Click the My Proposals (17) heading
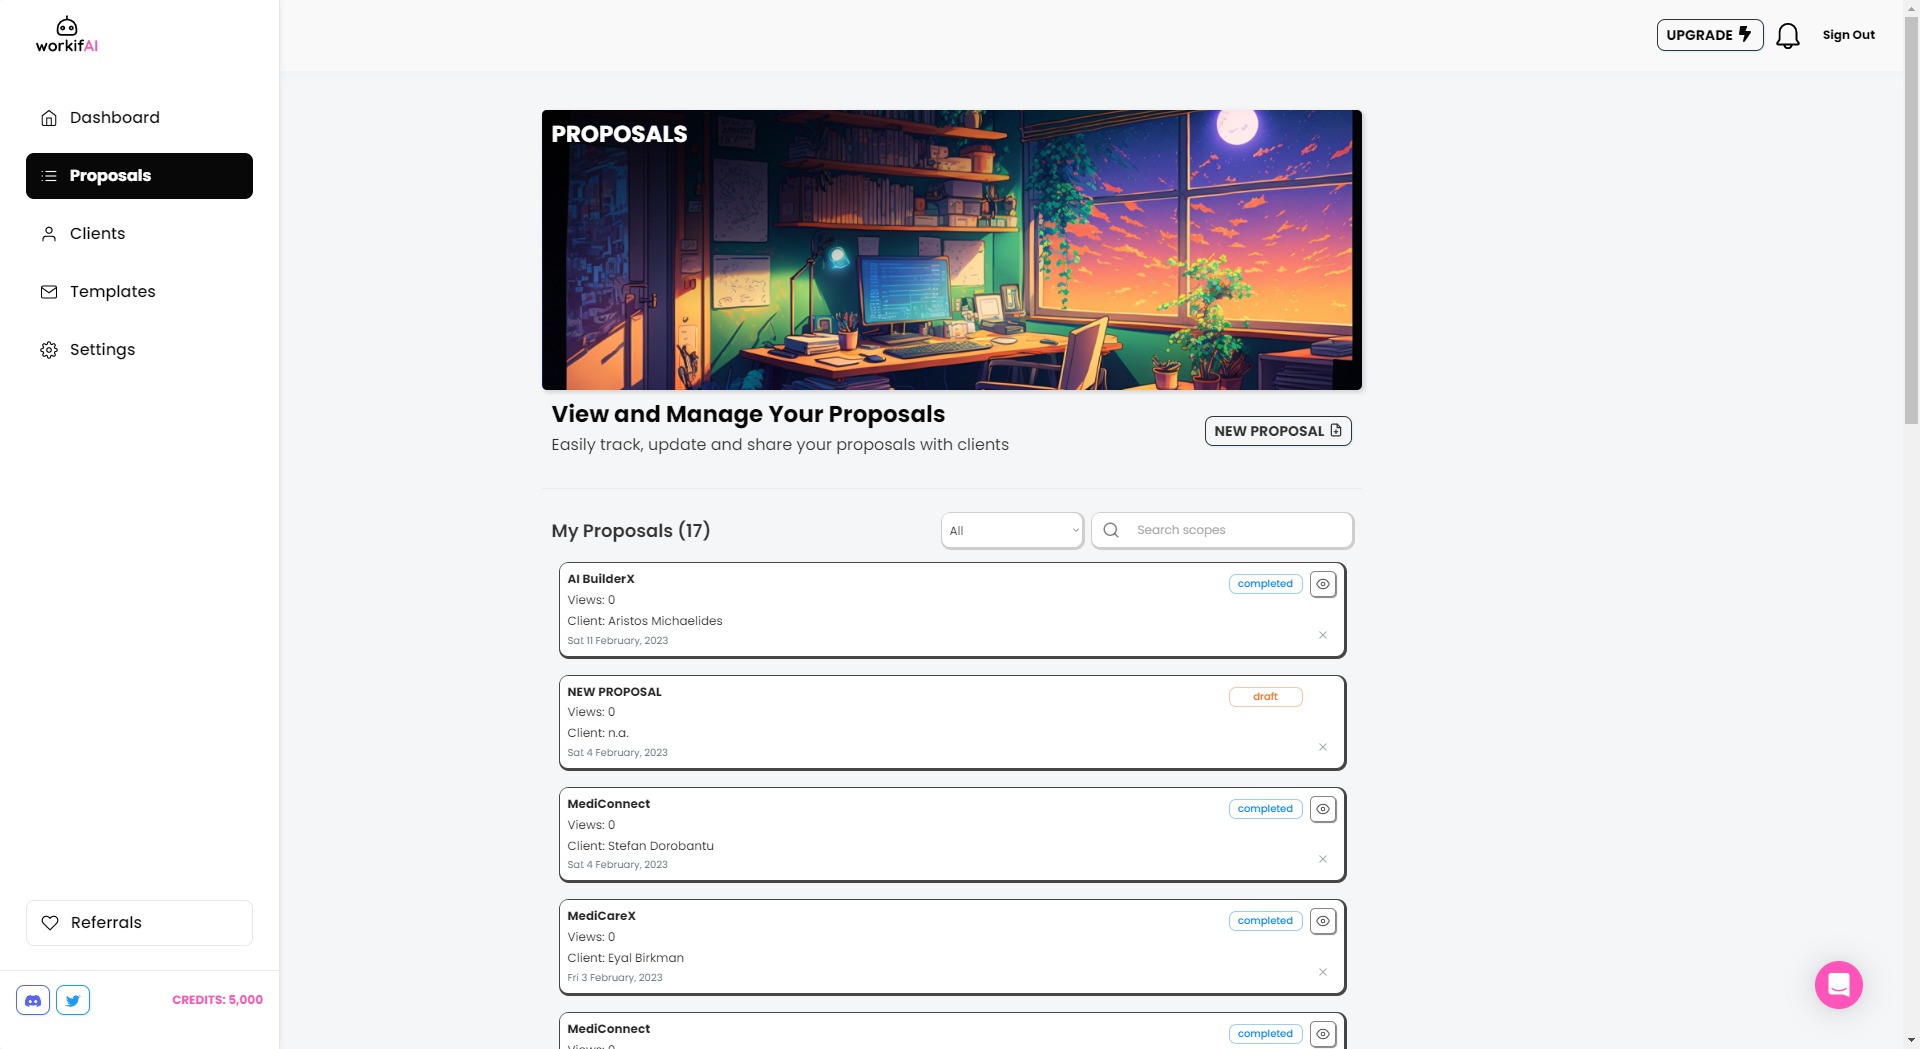The image size is (1920, 1049). [x=630, y=531]
